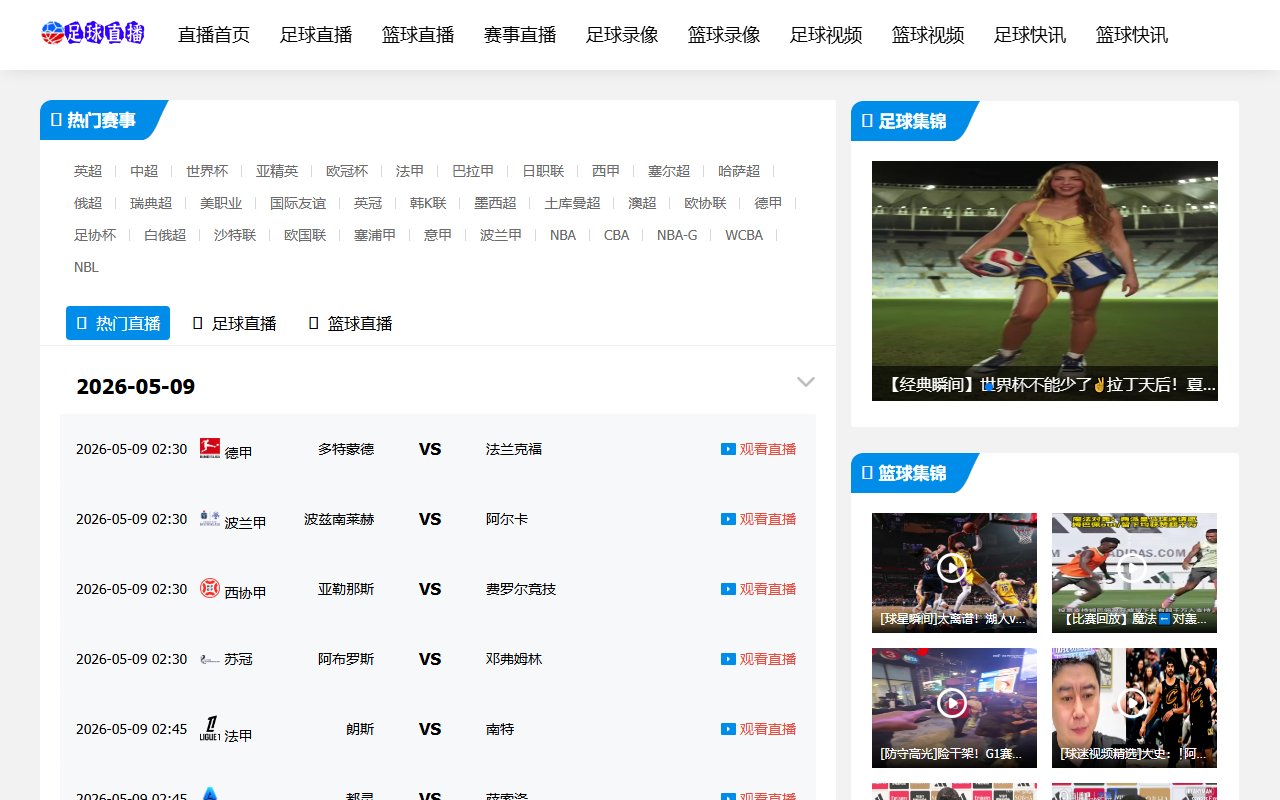The image size is (1280, 800).
Task: Open 赛事直播 navigation item
Action: [x=520, y=35]
